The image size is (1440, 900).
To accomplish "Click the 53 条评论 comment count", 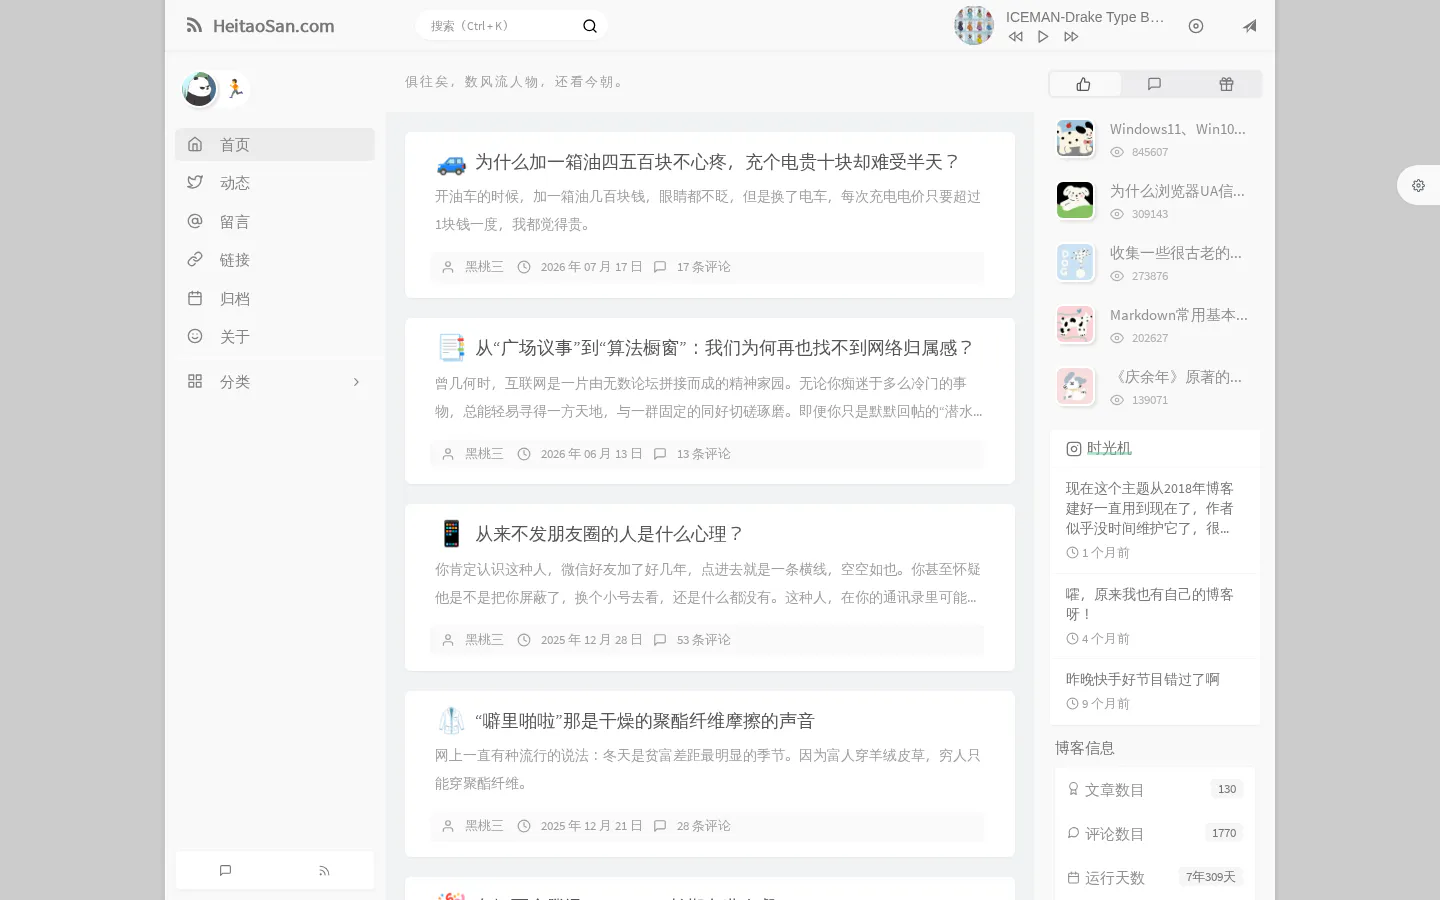I will click(703, 640).
